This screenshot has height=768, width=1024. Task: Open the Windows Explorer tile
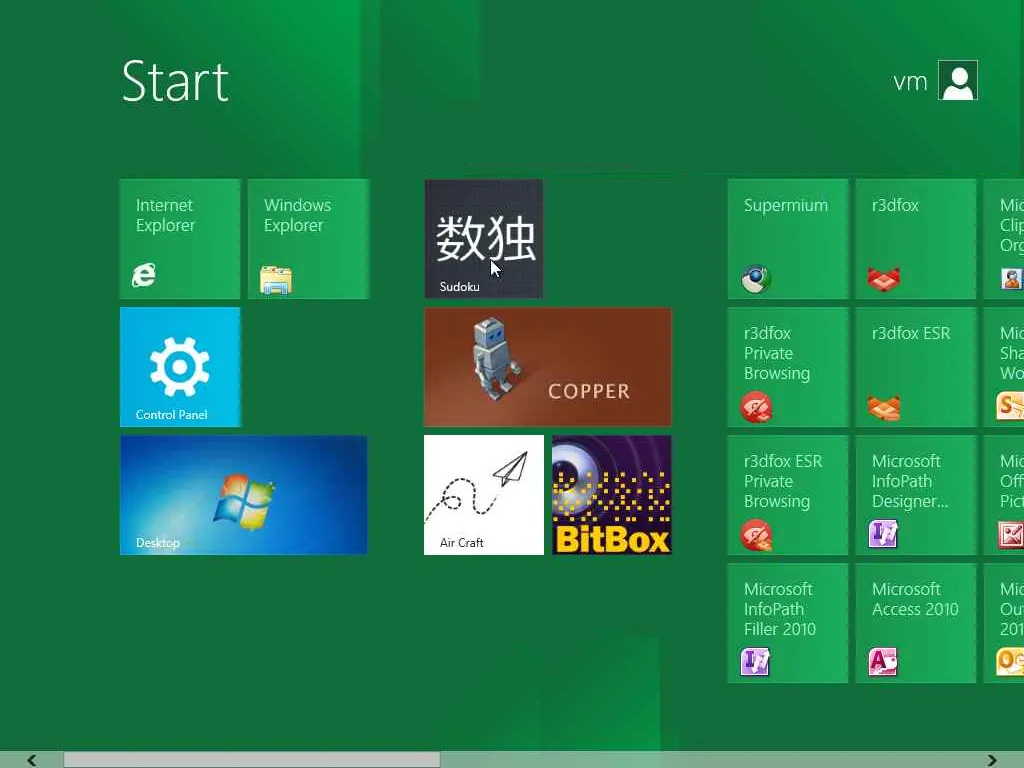[x=308, y=239]
